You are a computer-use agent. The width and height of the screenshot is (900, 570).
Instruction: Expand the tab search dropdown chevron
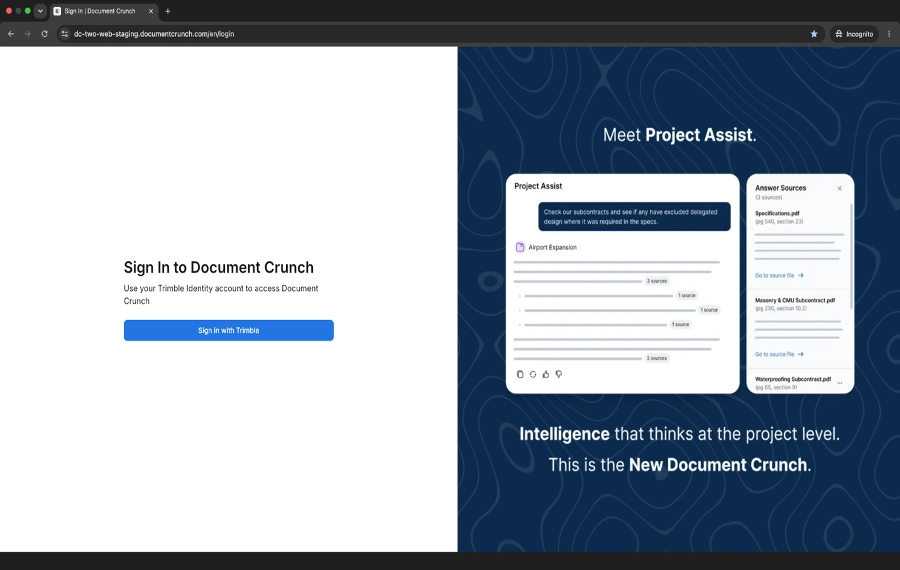[40, 11]
